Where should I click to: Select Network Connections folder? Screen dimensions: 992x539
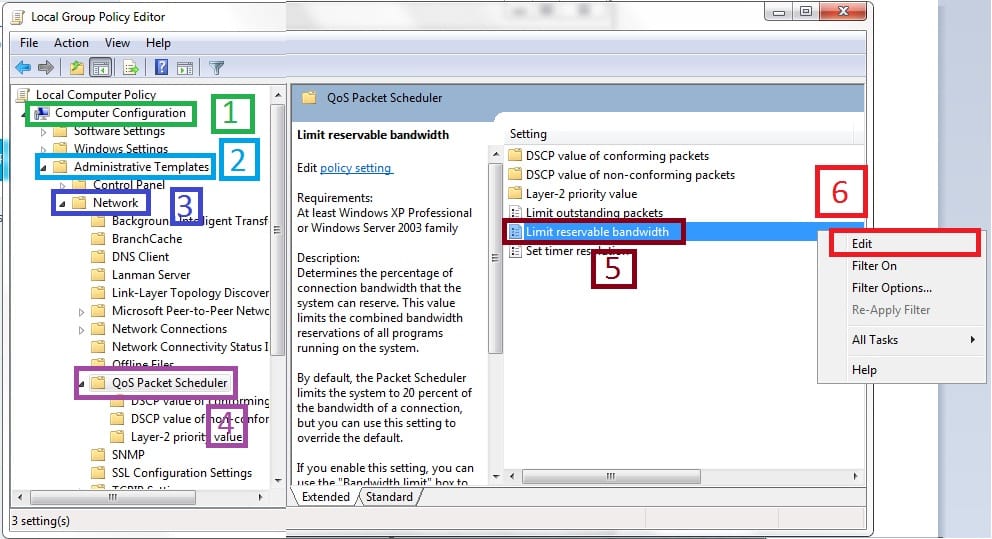(x=169, y=329)
